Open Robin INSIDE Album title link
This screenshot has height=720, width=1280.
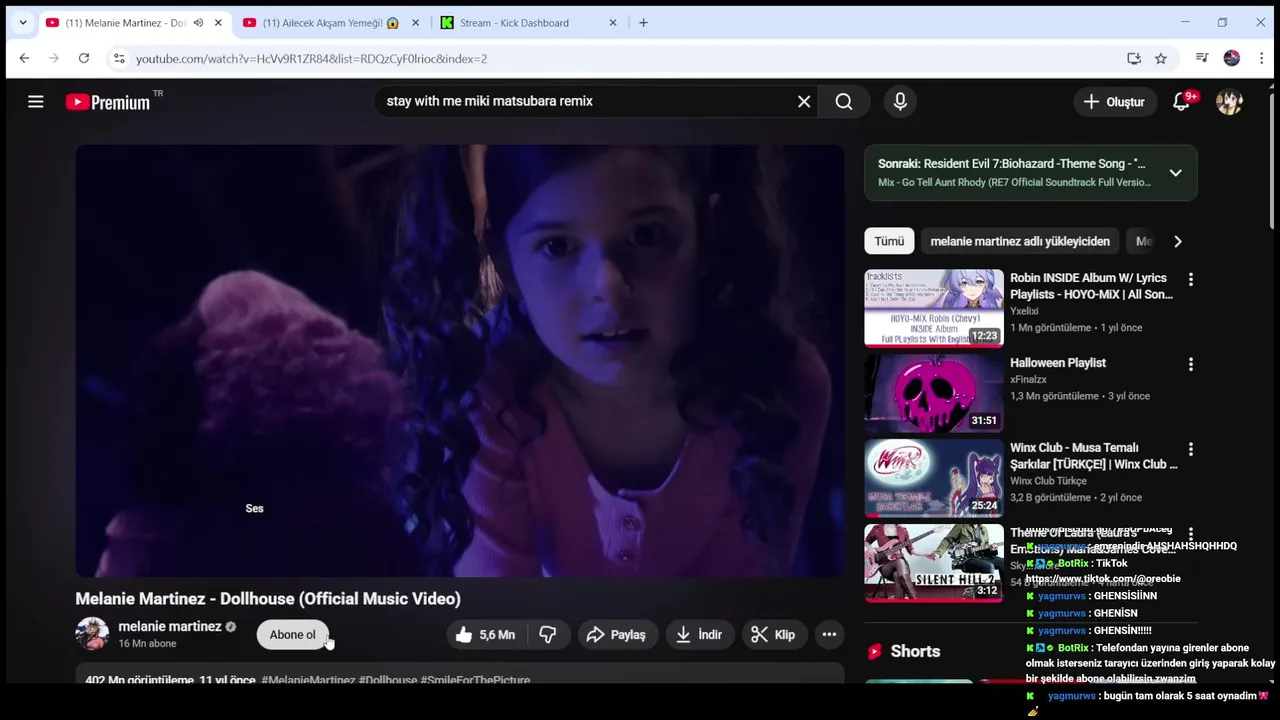click(1091, 286)
